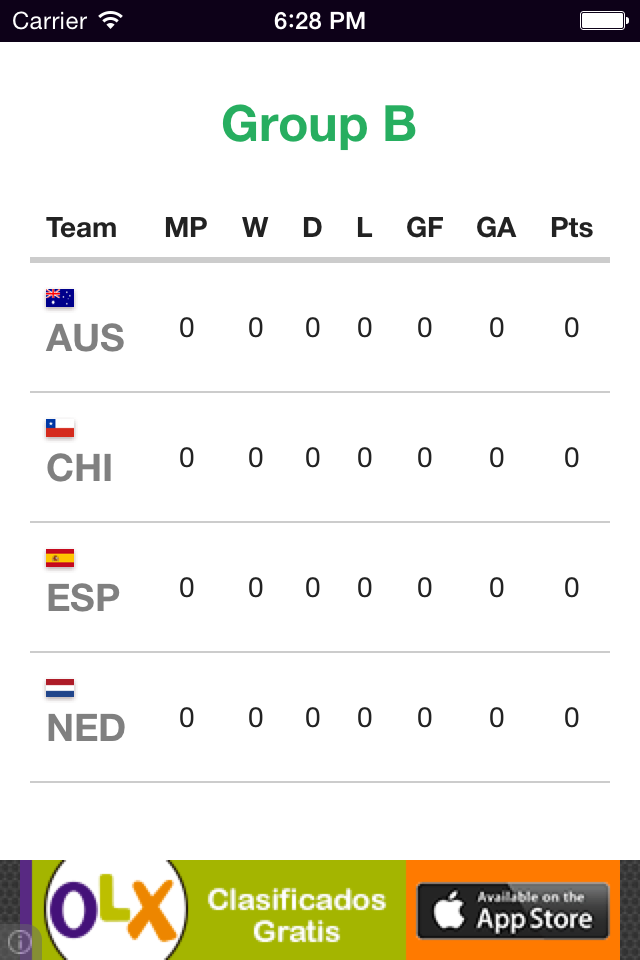The image size is (640, 960).
Task: Open the Clasificados Gratis ad text
Action: click(x=296, y=916)
